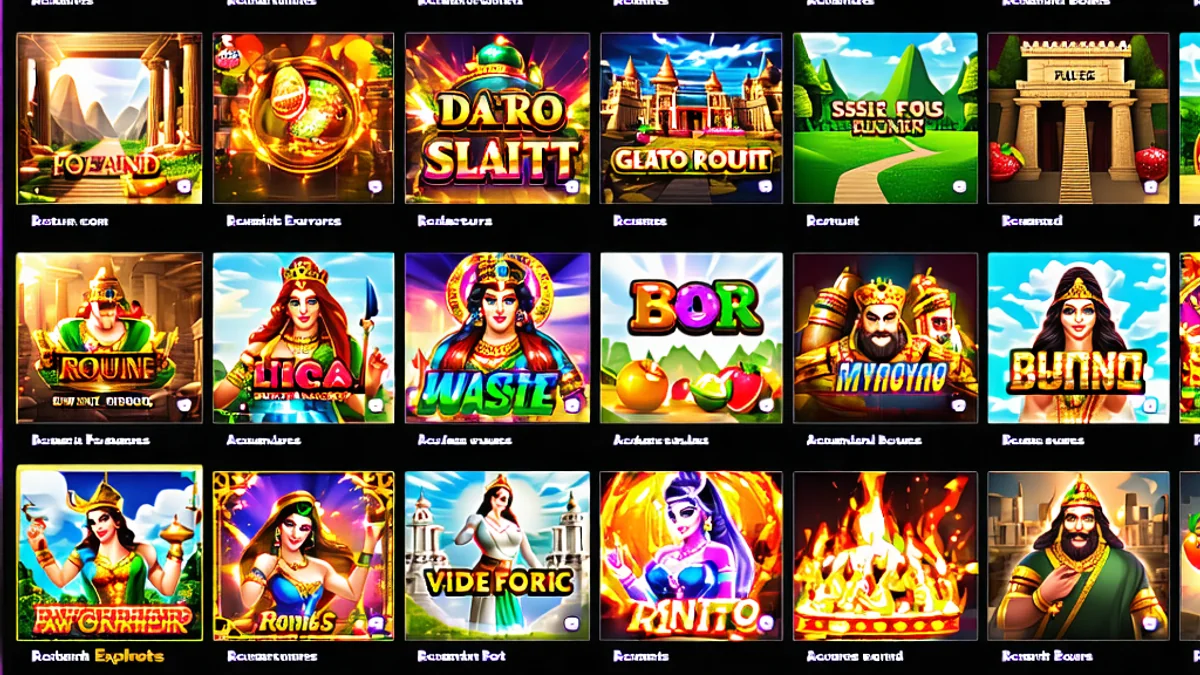This screenshot has height=675, width=1200.
Task: Open the DARO SLAITT game thumbnail
Action: tap(497, 118)
